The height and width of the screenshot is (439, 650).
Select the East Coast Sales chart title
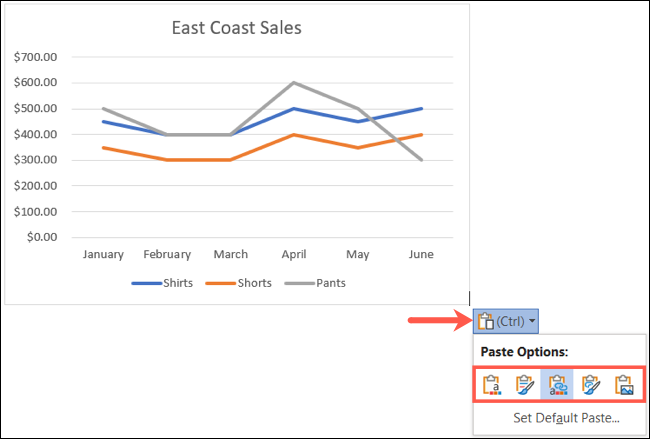click(x=236, y=28)
